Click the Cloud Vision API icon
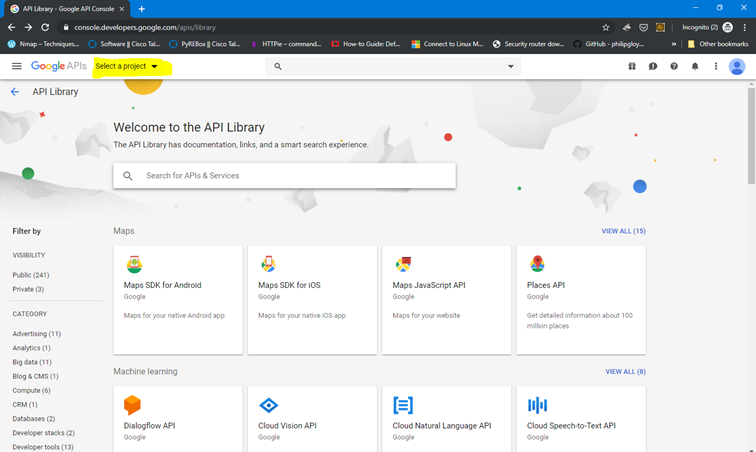 point(269,405)
